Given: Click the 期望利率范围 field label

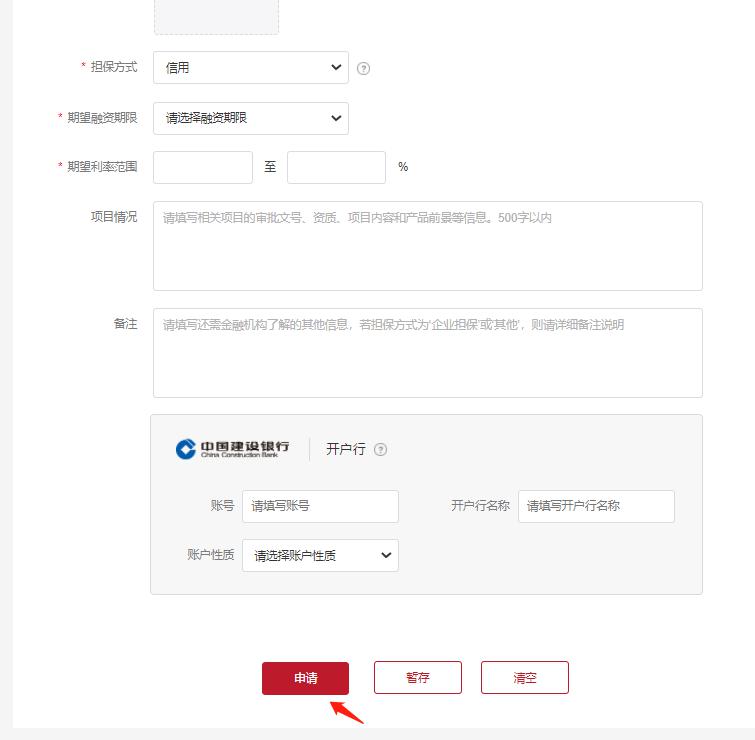Looking at the screenshot, I should click(102, 167).
